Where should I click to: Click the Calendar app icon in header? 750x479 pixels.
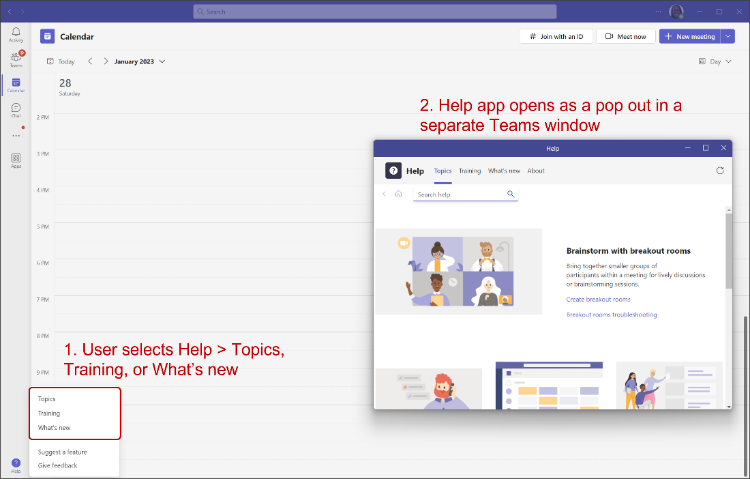[47, 36]
